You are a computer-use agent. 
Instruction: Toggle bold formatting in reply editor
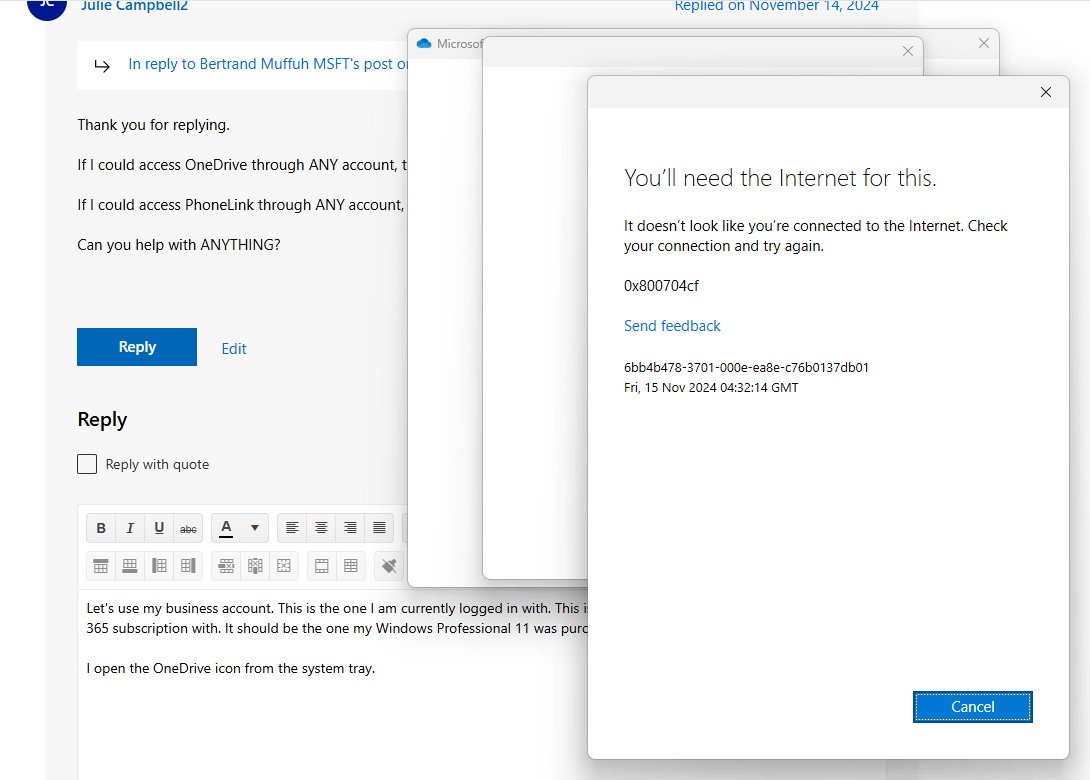[x=101, y=528]
